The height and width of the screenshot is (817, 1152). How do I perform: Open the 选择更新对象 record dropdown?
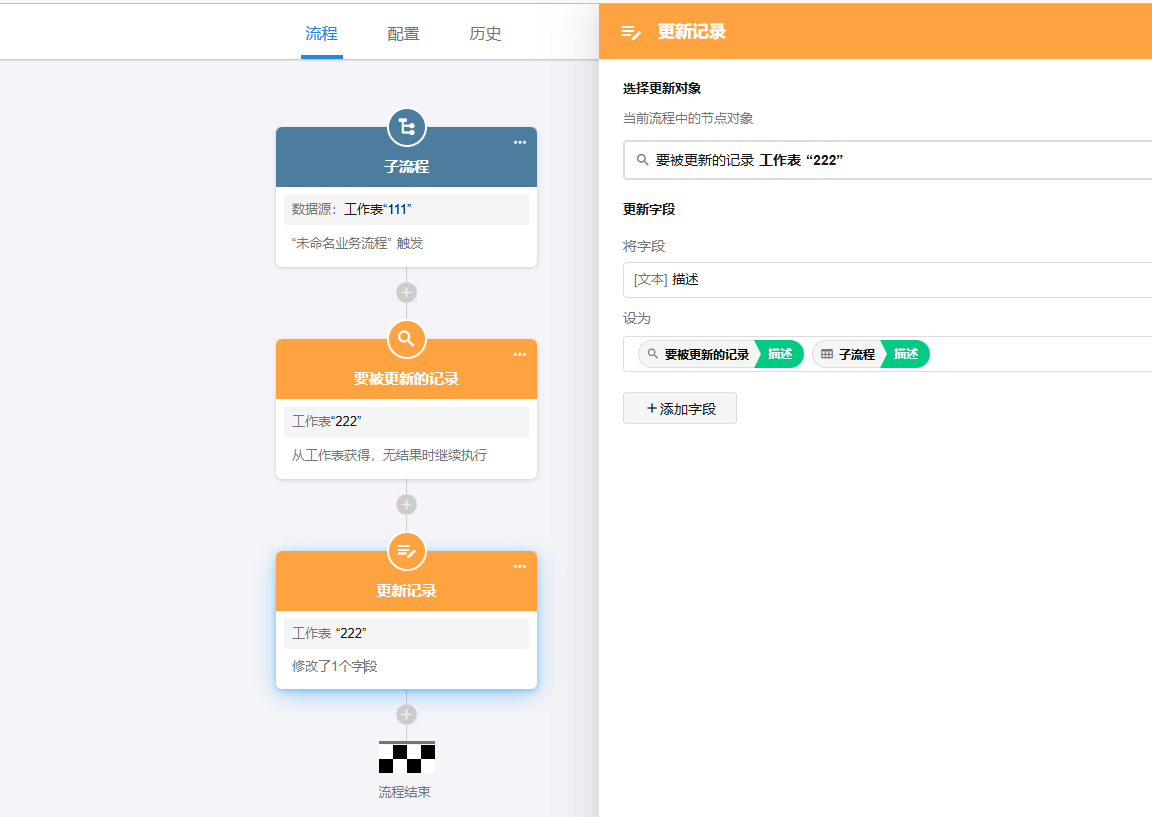tap(888, 160)
